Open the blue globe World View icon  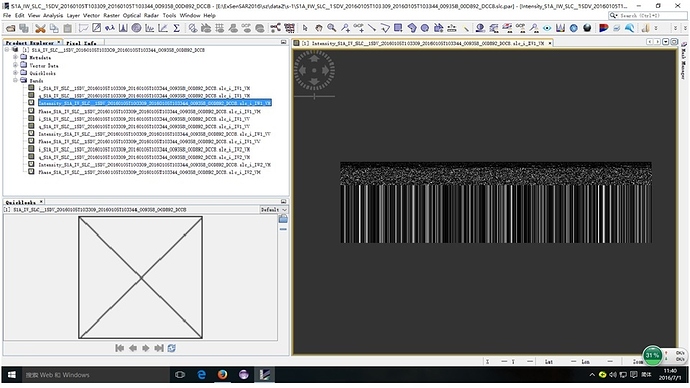pyautogui.click(x=574, y=28)
